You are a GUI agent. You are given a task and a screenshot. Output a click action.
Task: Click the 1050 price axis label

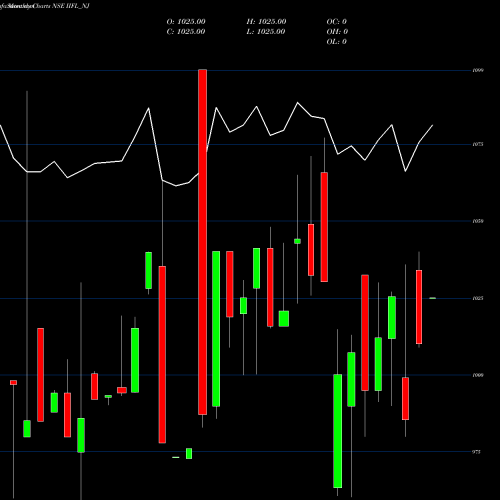tap(478, 221)
